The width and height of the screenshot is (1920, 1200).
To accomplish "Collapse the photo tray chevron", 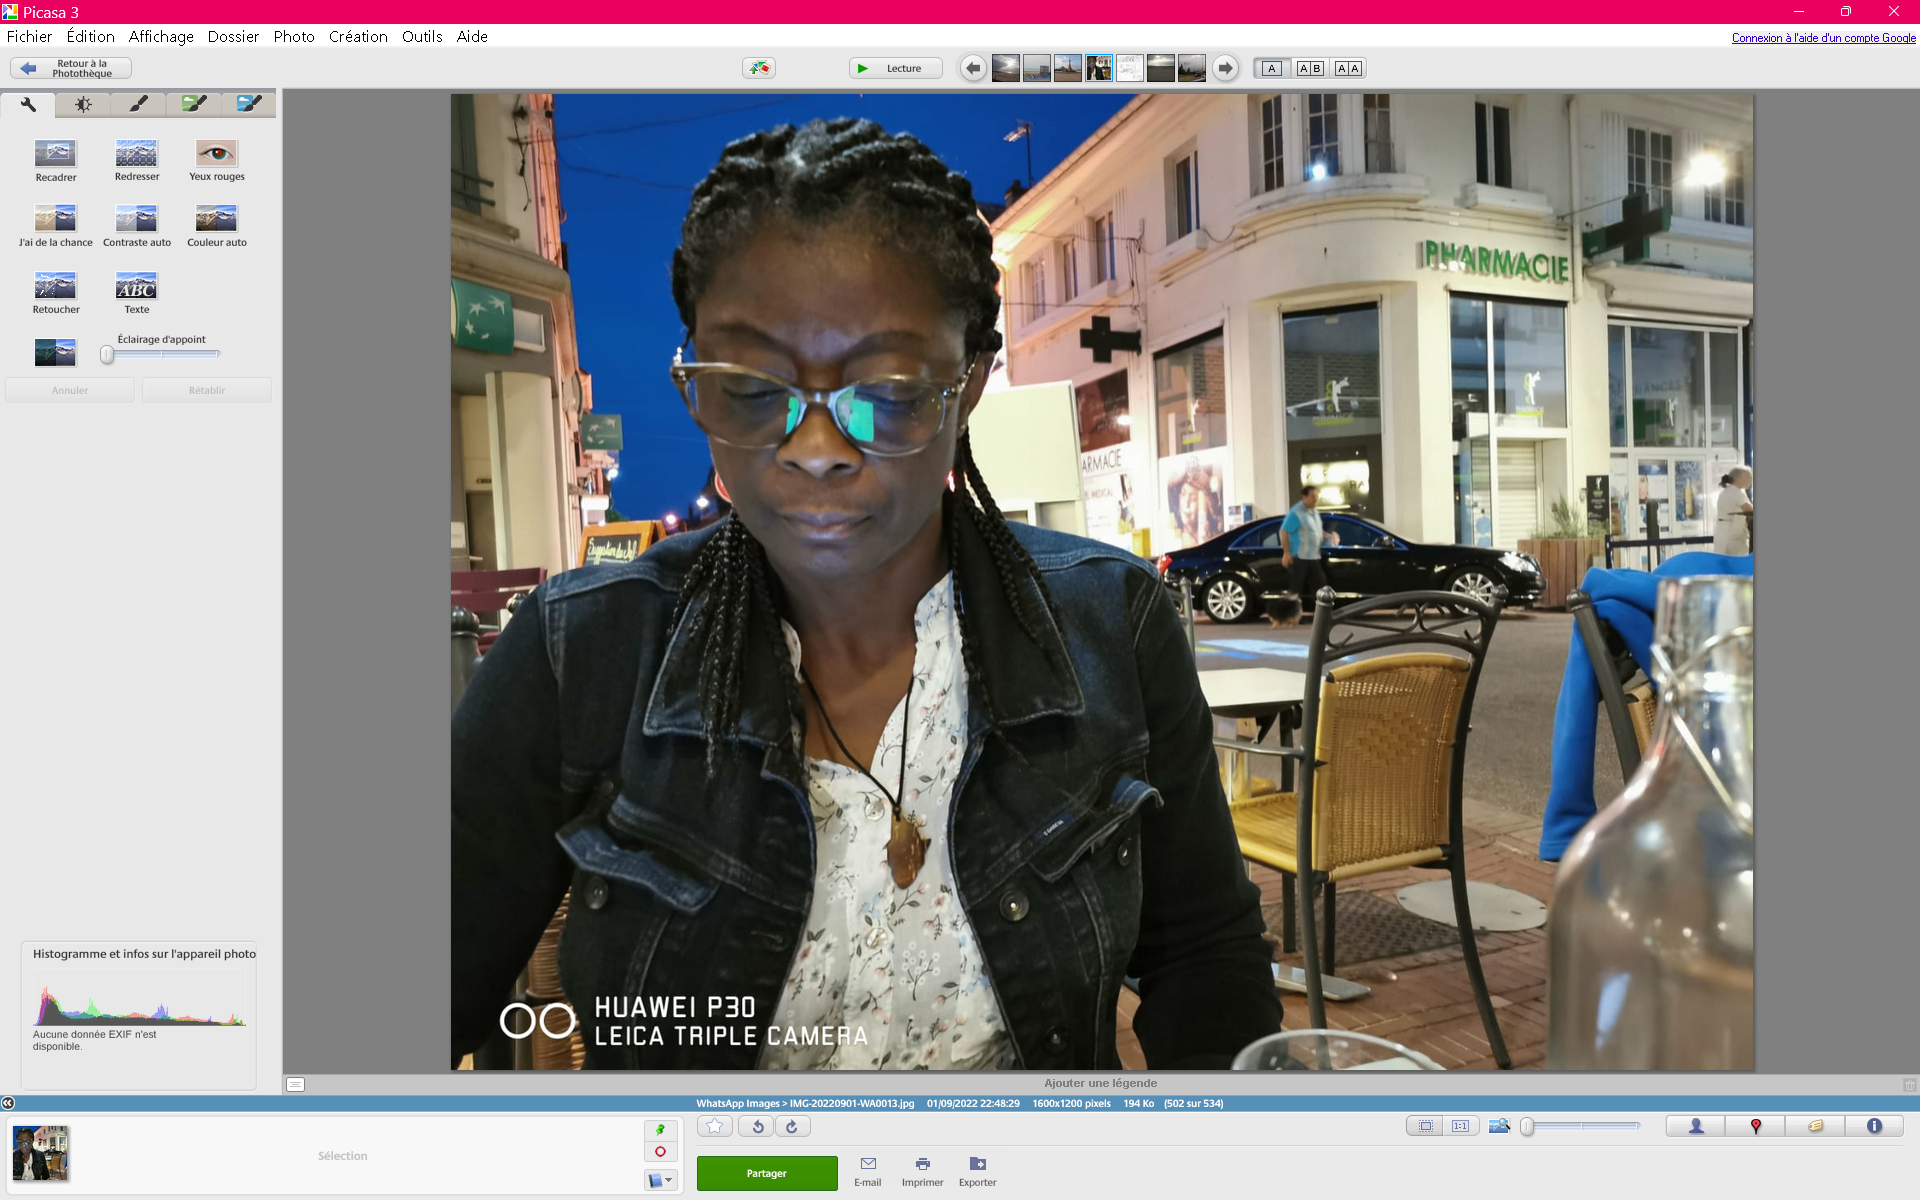I will point(8,1103).
